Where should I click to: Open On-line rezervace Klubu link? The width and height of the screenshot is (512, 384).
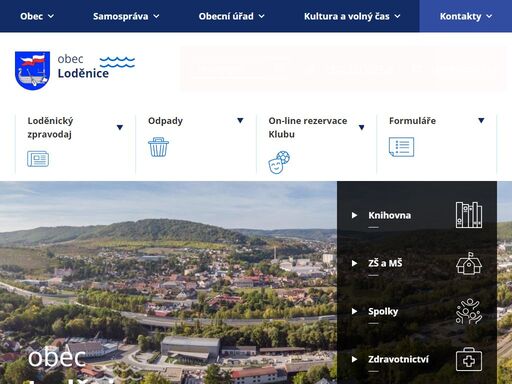click(x=308, y=127)
